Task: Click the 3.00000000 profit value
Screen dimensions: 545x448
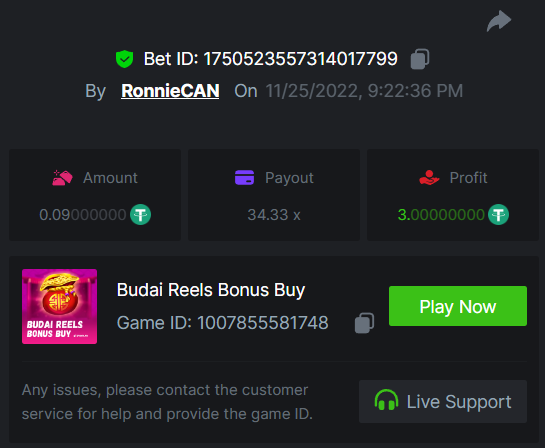Action: pos(441,215)
